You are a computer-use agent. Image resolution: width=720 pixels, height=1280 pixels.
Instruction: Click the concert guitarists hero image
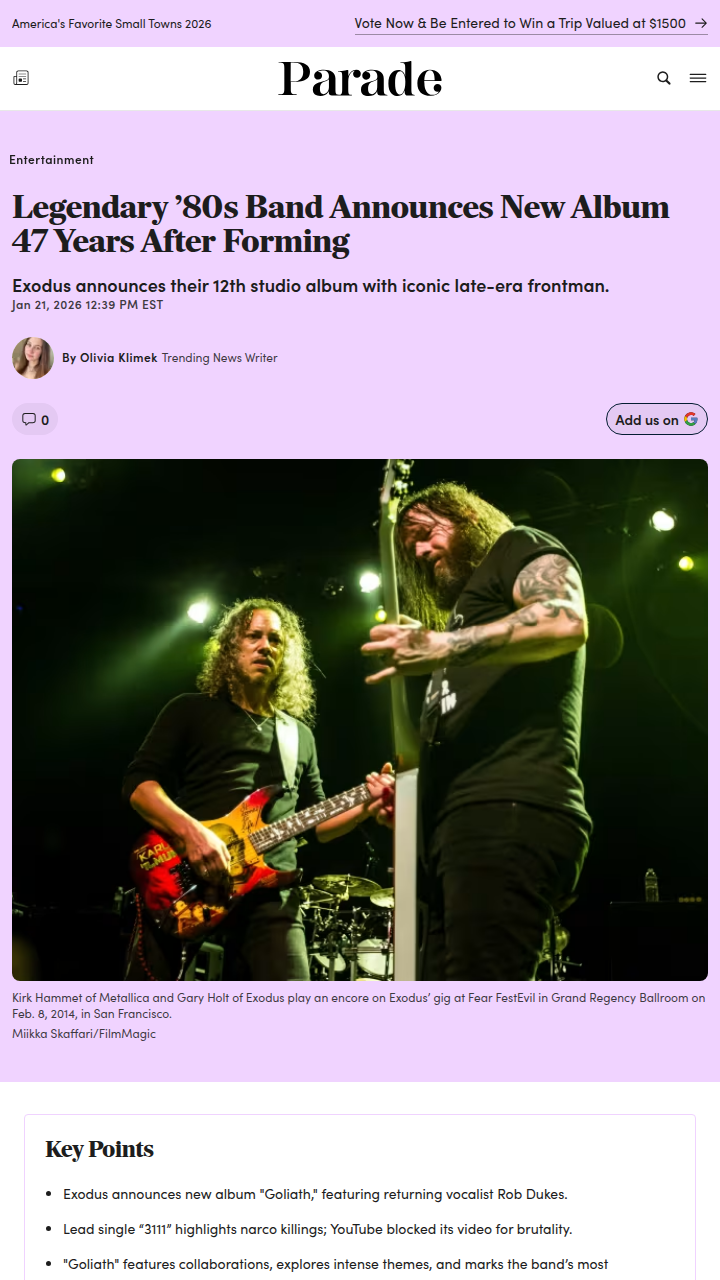(x=360, y=720)
